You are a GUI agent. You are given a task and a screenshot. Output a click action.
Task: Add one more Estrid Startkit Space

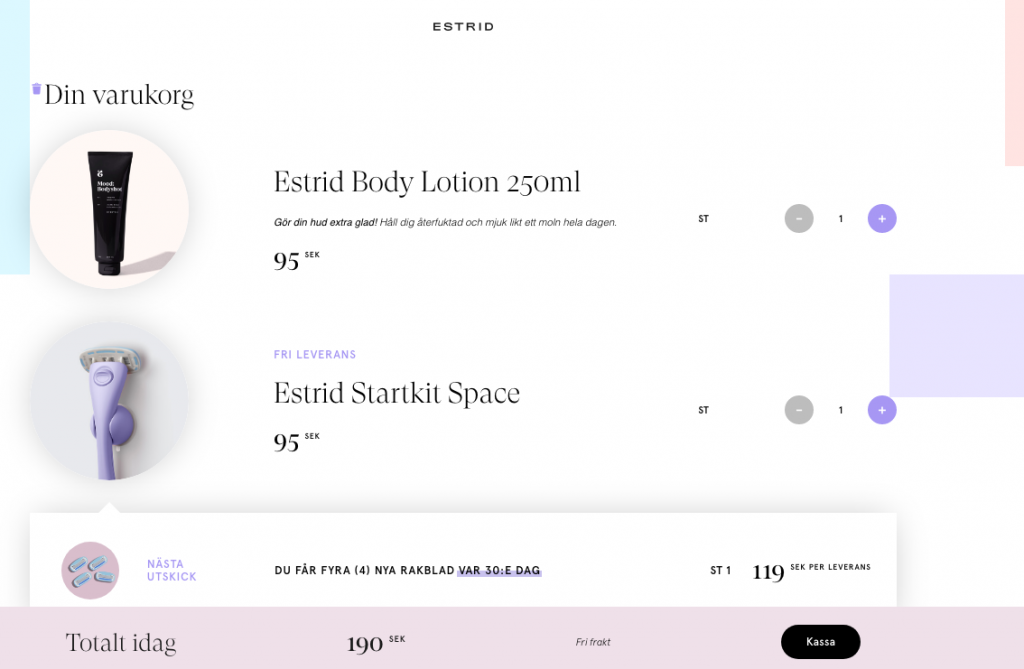point(882,410)
